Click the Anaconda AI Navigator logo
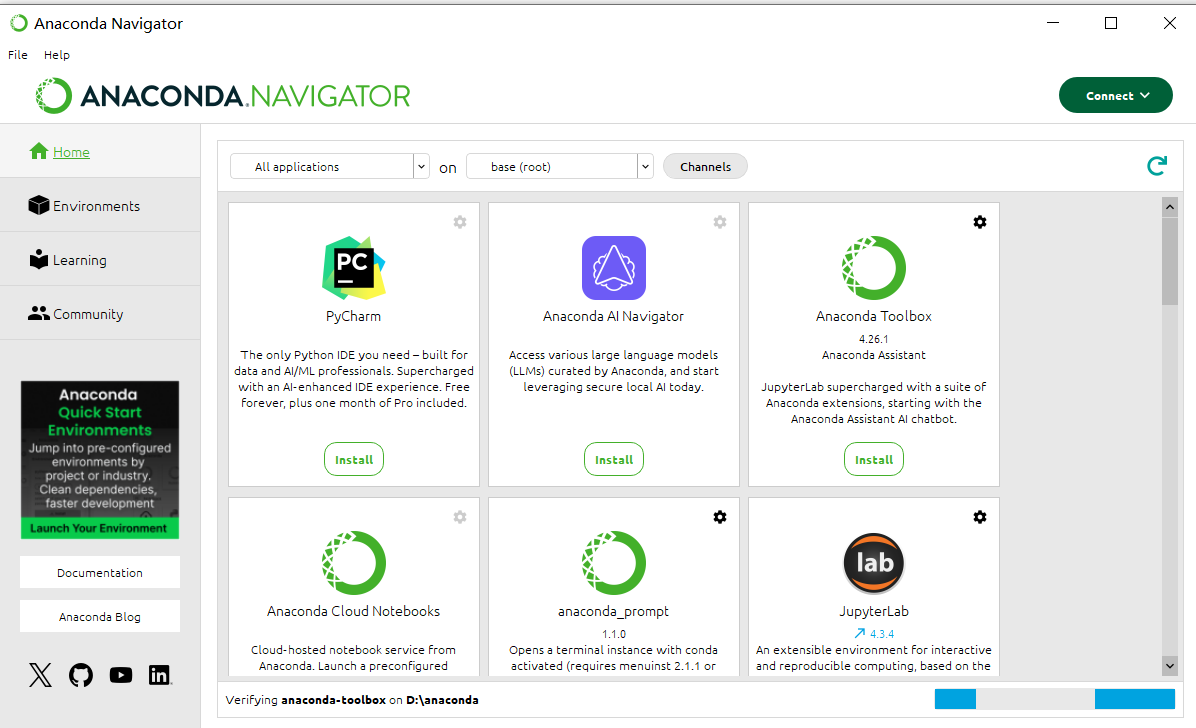 click(x=614, y=268)
